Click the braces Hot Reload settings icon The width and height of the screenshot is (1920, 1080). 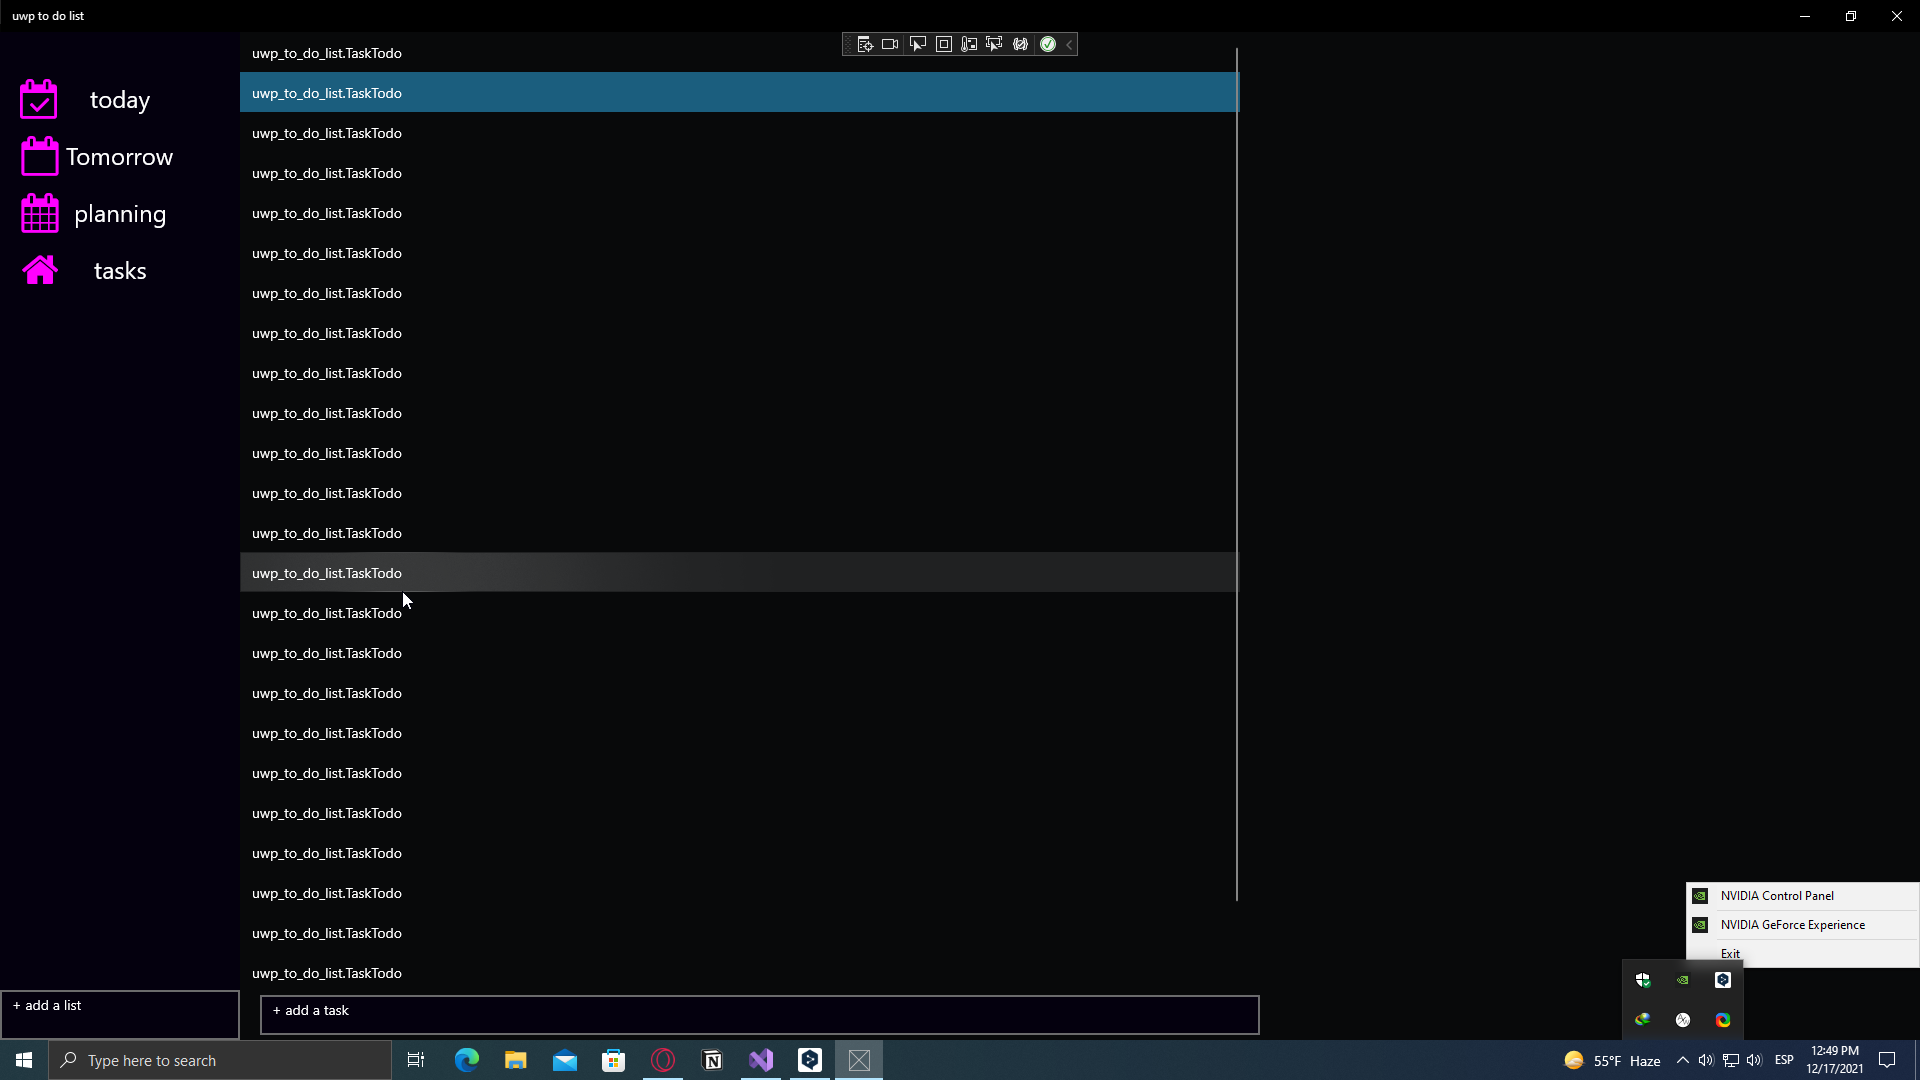point(1020,44)
